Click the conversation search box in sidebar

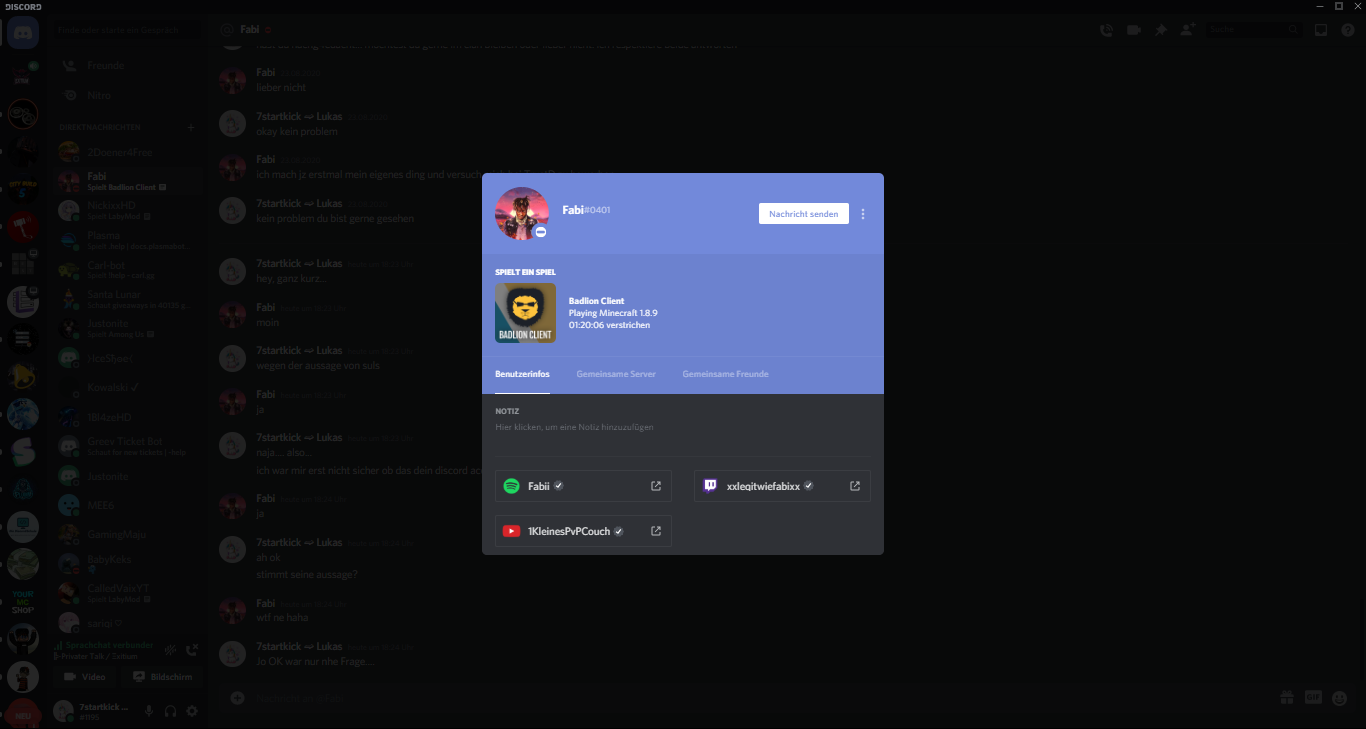click(x=127, y=31)
